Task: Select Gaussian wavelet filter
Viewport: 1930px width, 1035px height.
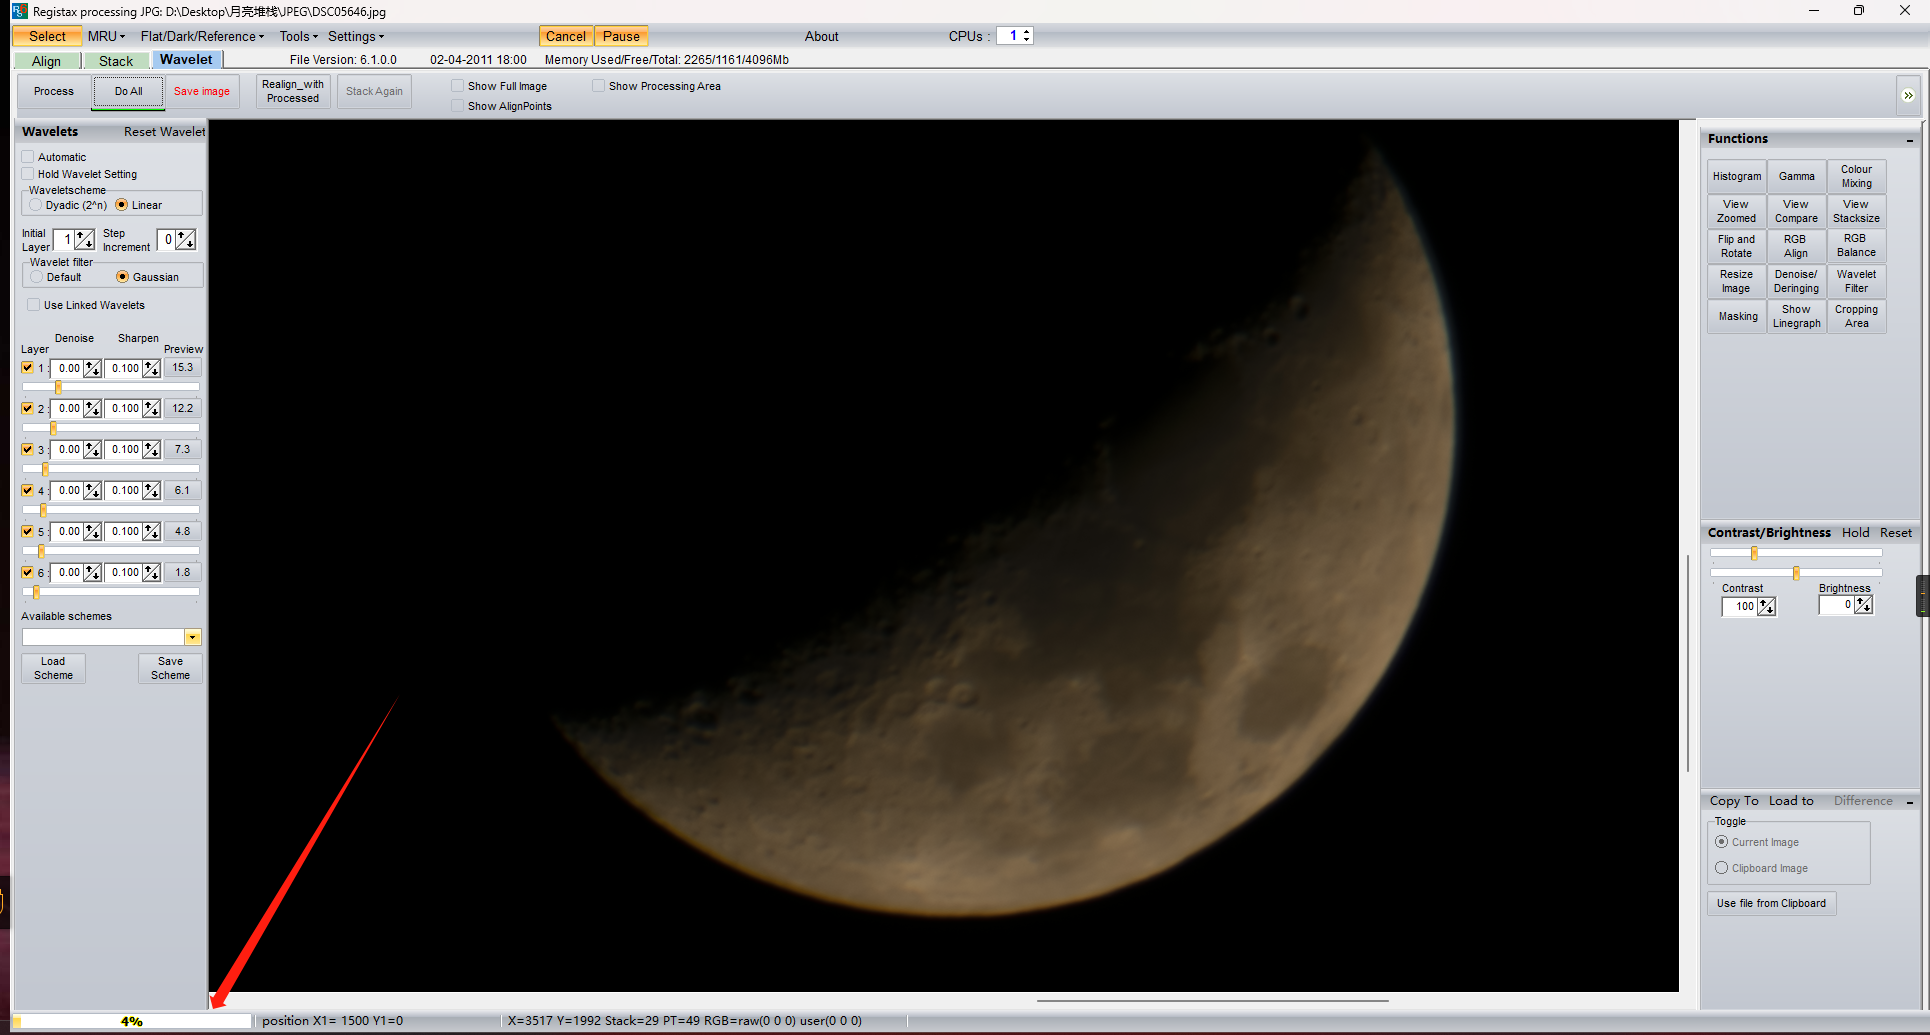Action: [x=123, y=277]
